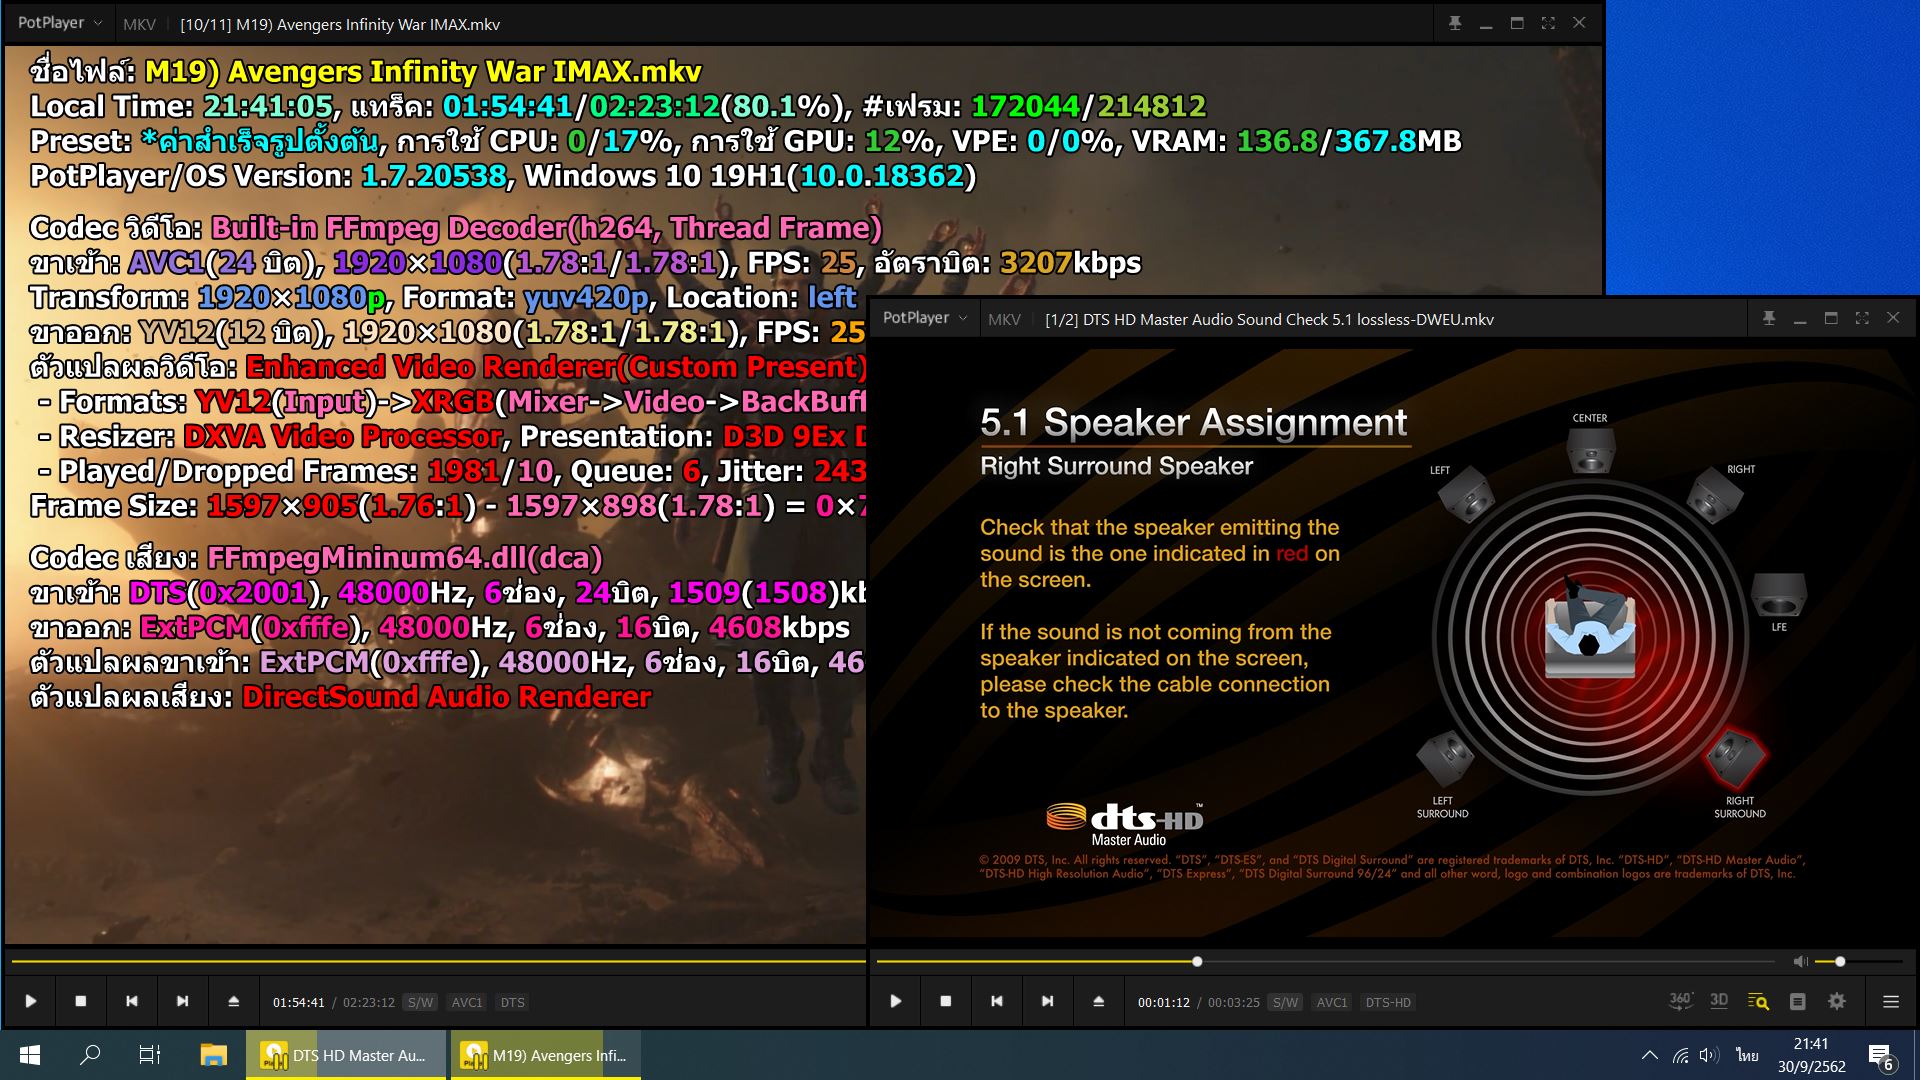
Task: Skip to next track in DTS HD window
Action: [x=1047, y=1001]
